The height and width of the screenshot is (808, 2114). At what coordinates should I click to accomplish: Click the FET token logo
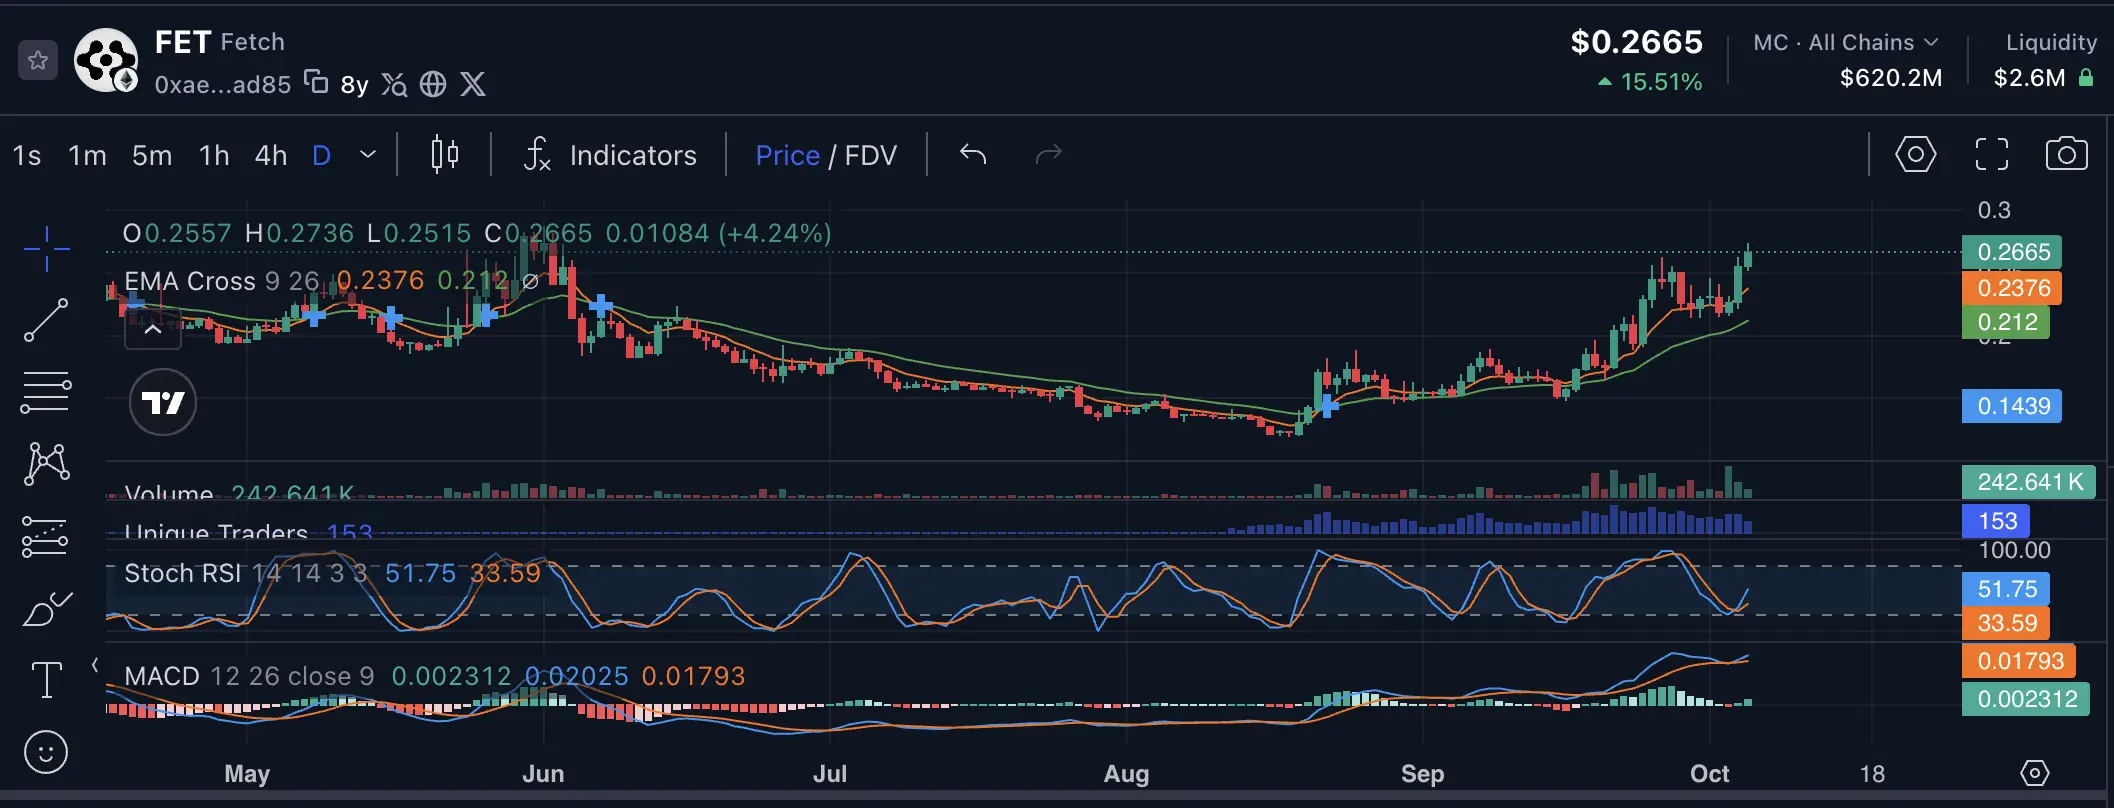click(106, 60)
